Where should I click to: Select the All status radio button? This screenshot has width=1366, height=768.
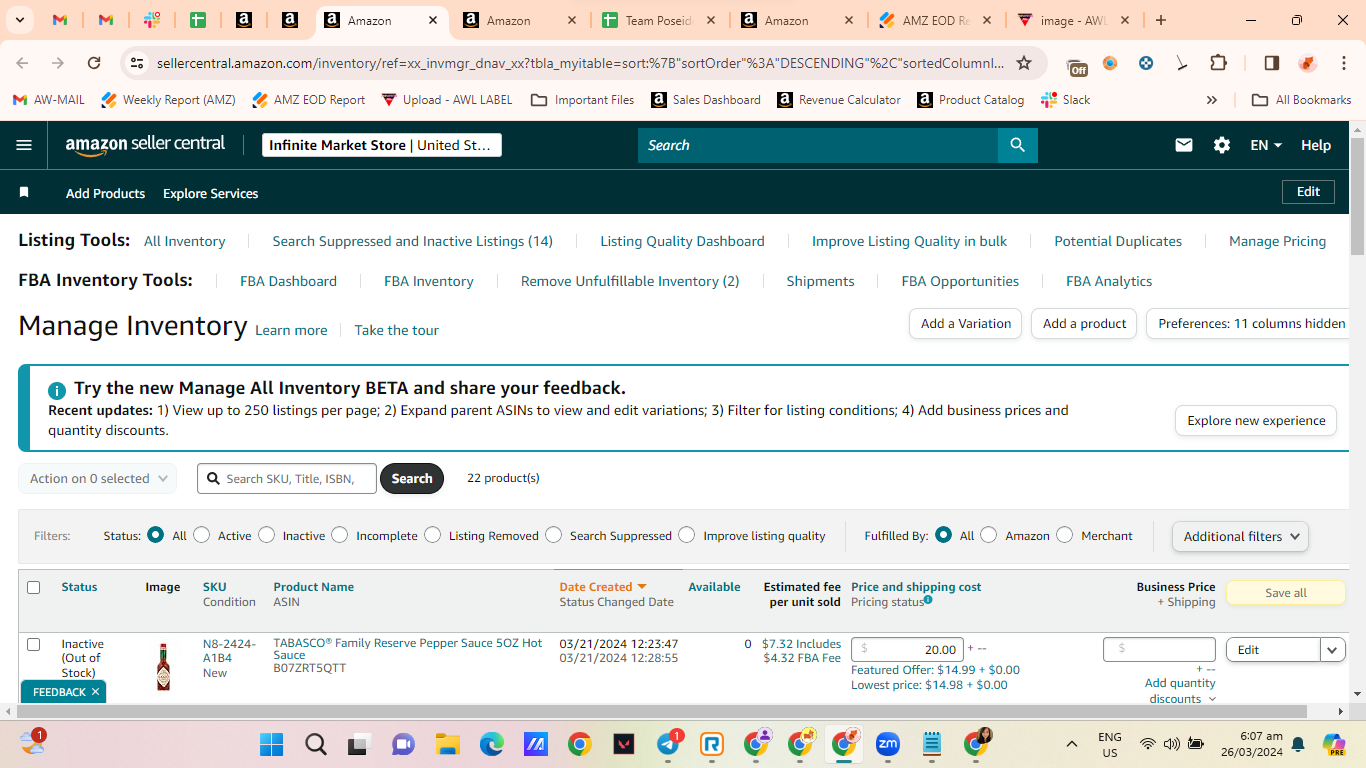coord(156,535)
